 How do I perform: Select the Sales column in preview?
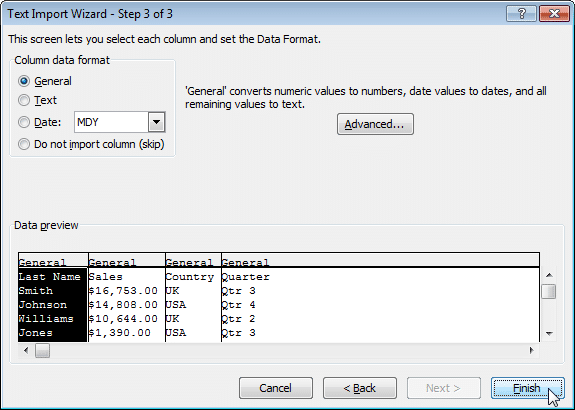coord(127,298)
